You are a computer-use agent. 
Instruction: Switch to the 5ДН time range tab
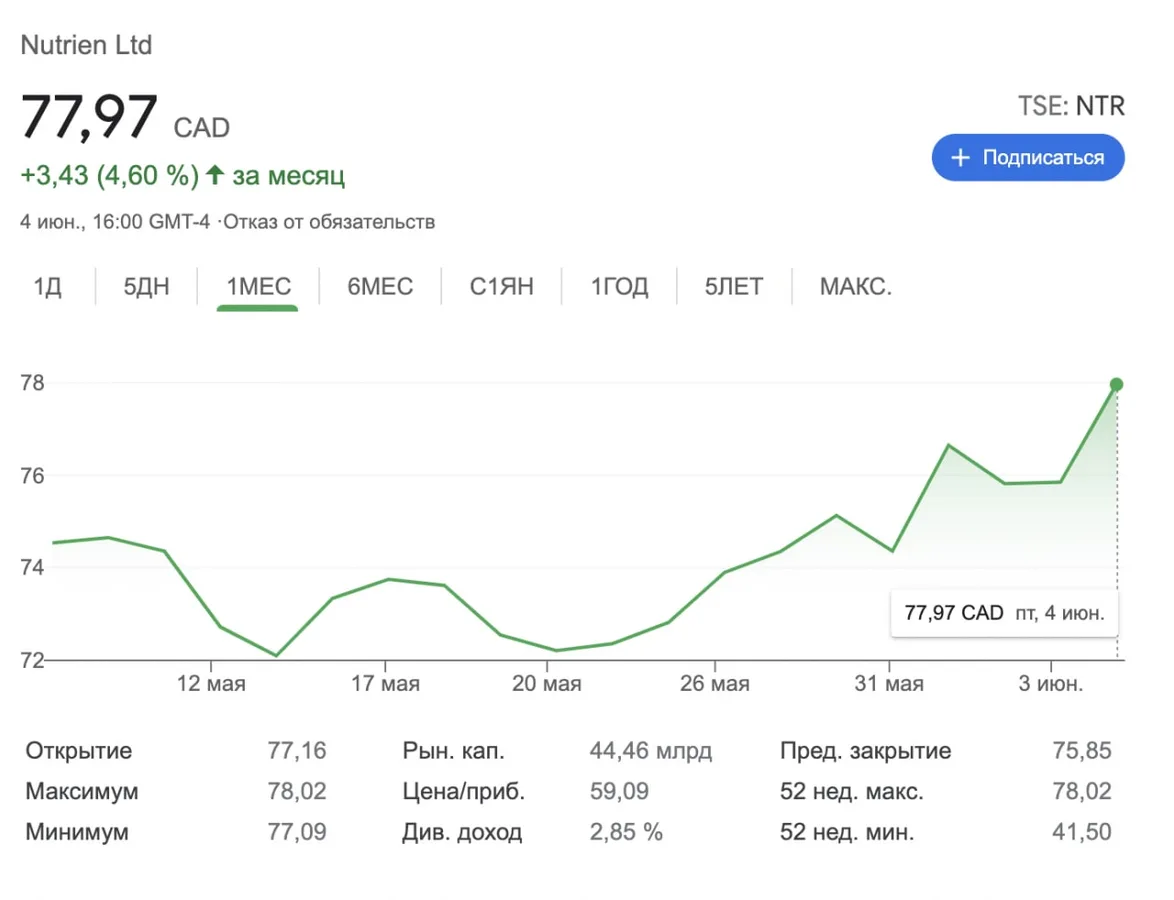coord(147,287)
